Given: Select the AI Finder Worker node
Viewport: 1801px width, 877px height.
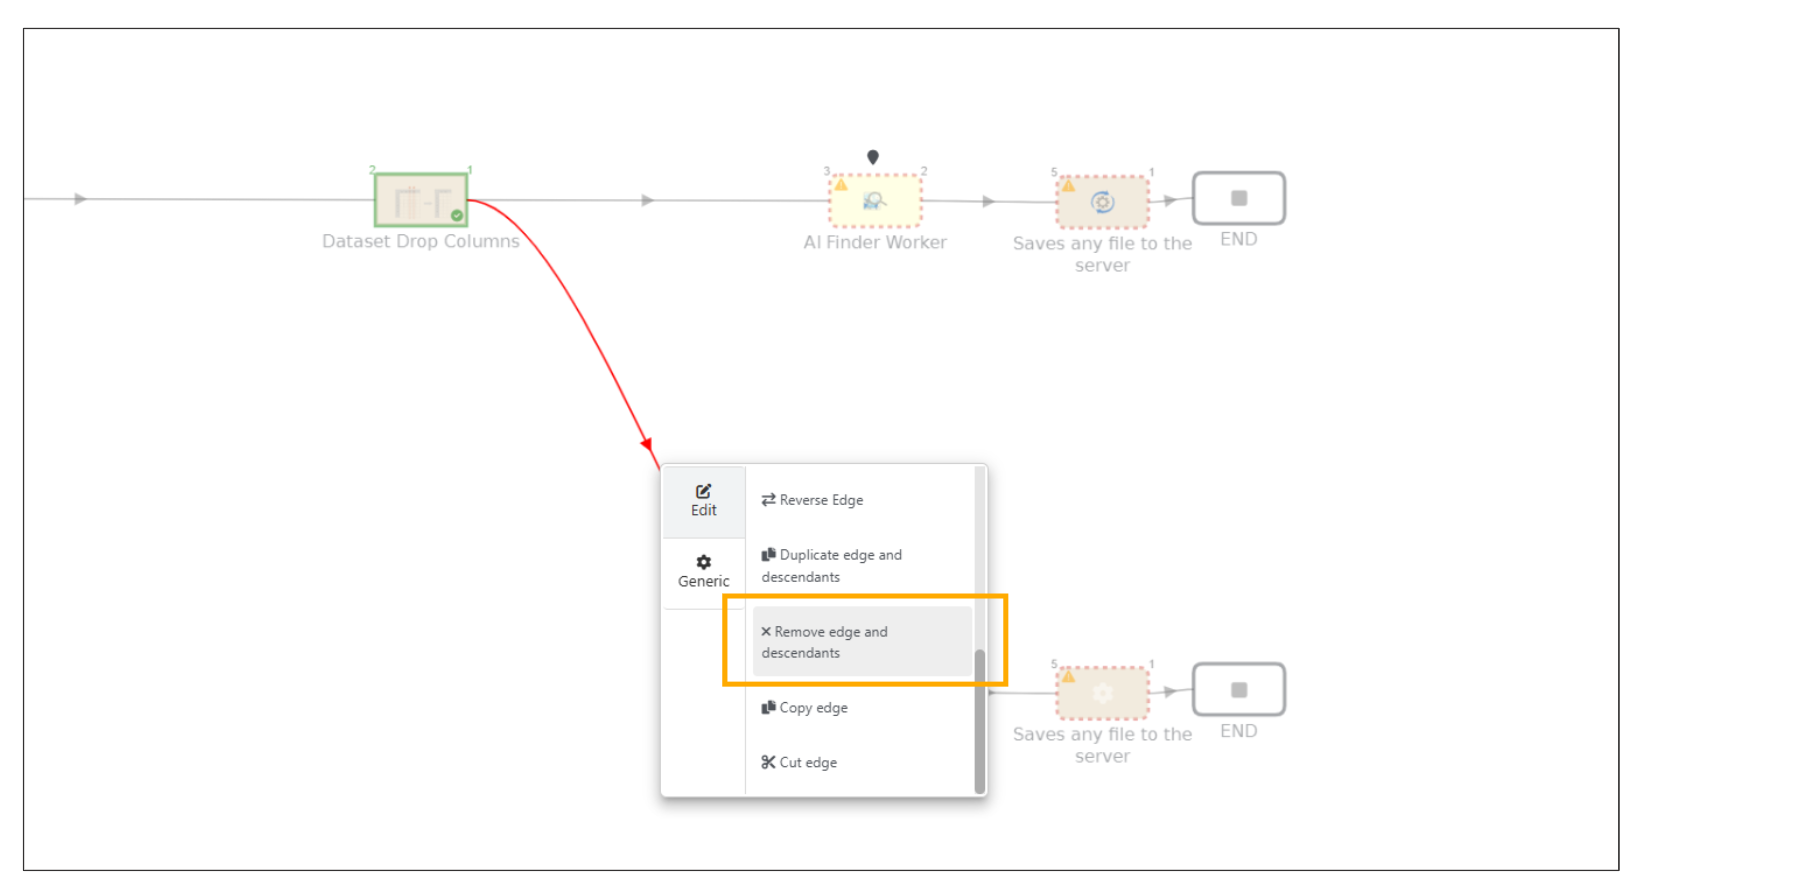Looking at the screenshot, I should point(875,201).
